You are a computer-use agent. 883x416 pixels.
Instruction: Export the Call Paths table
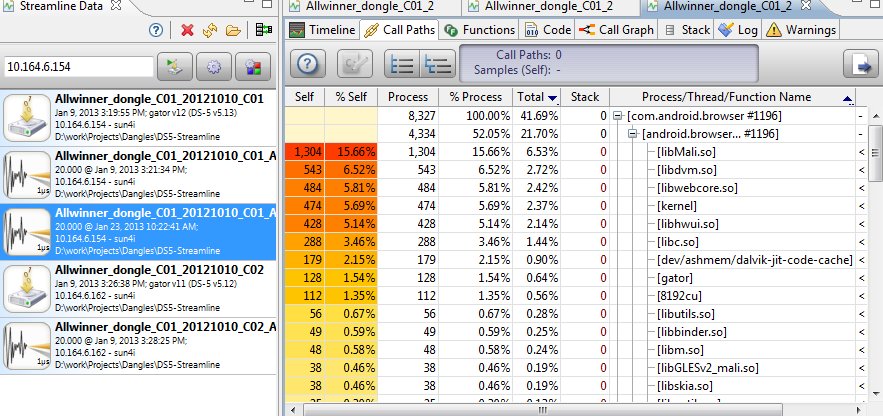pyautogui.click(x=860, y=64)
